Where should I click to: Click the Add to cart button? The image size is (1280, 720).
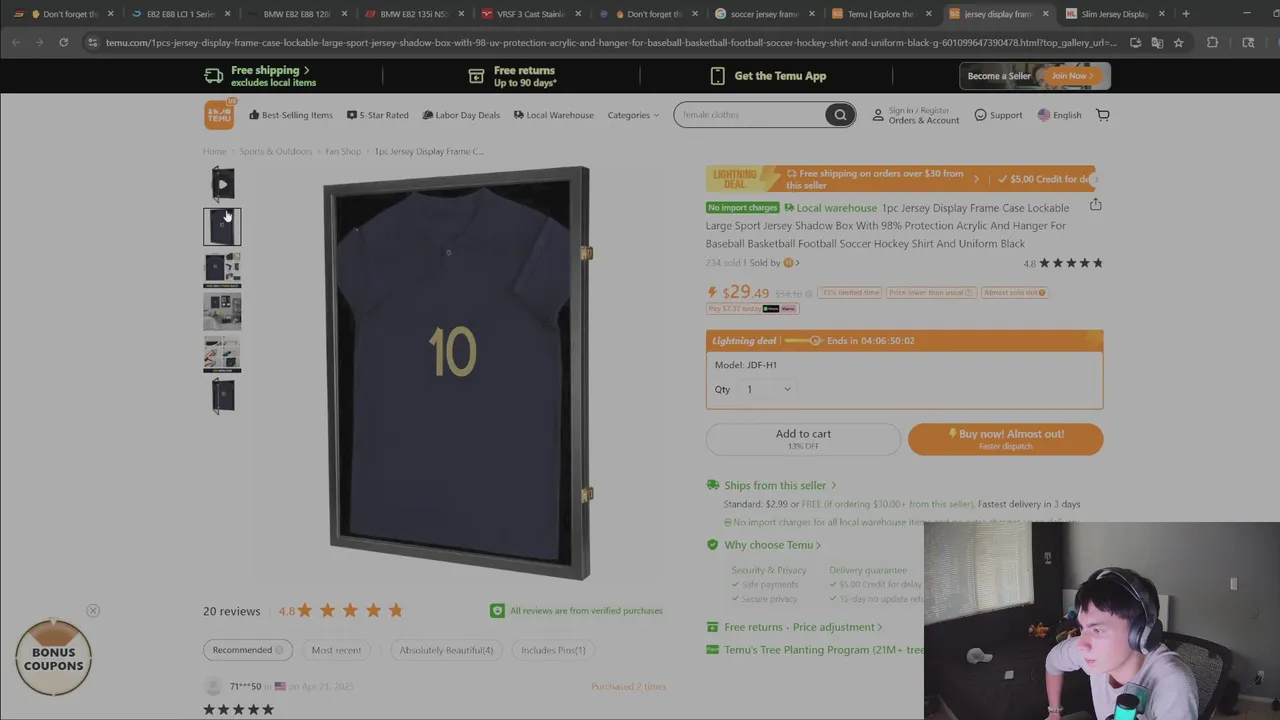pos(803,439)
